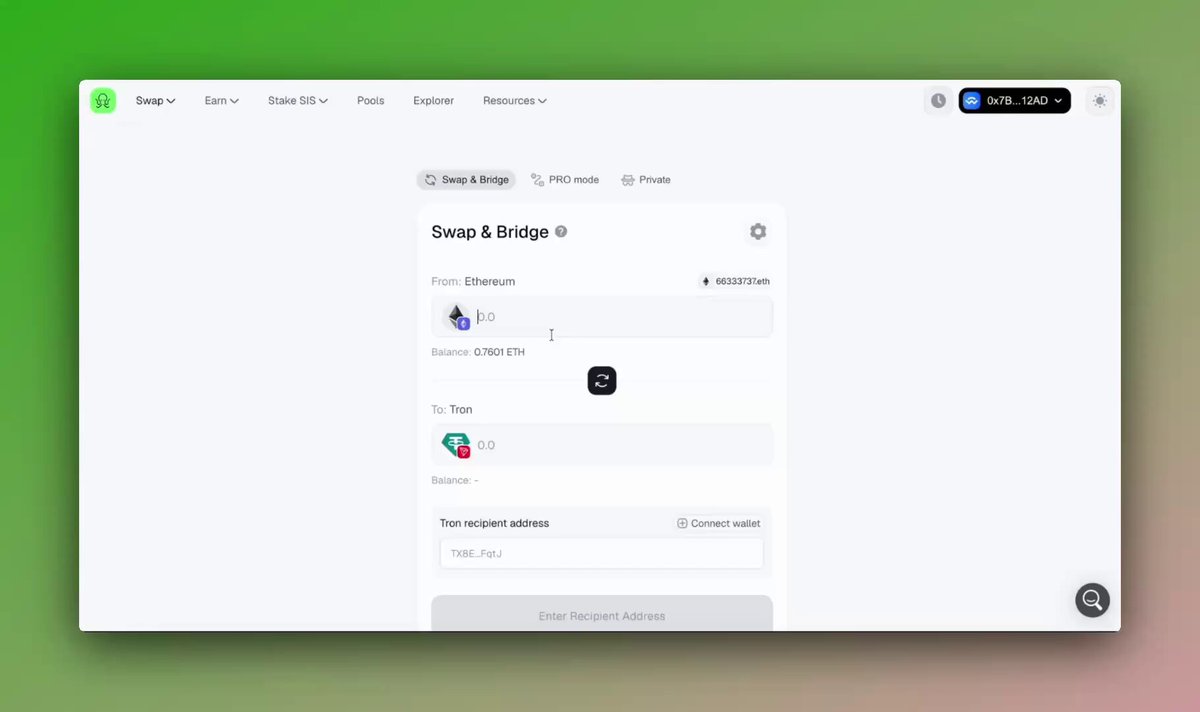This screenshot has width=1200, height=712.
Task: Toggle the light/dark theme sun icon
Action: coord(1100,101)
